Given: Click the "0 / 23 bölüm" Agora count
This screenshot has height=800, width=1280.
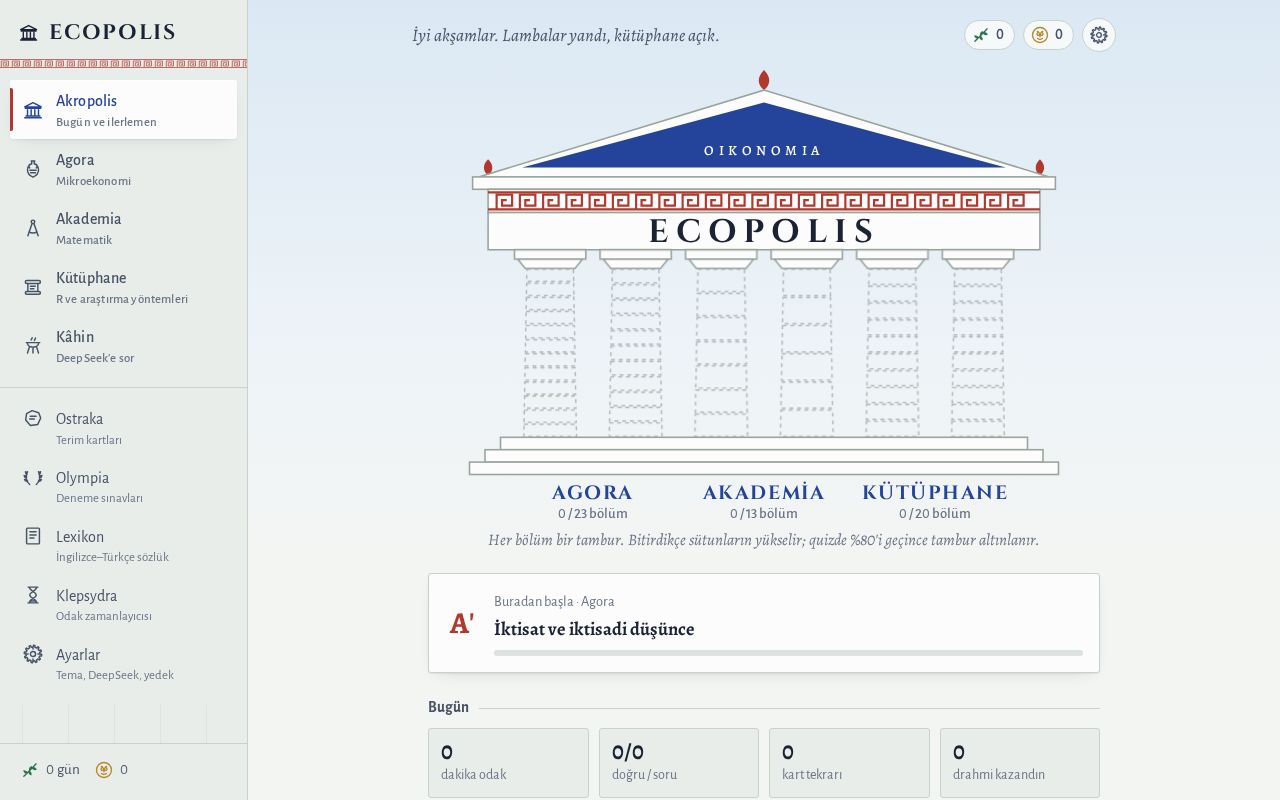Looking at the screenshot, I should [x=593, y=514].
